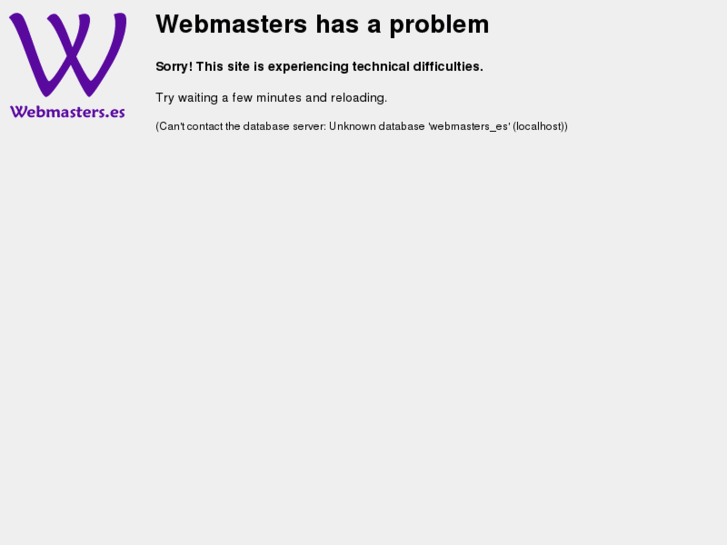727x545 pixels.
Task: Click the word 'Webmasters' in the main heading
Action: [231, 24]
